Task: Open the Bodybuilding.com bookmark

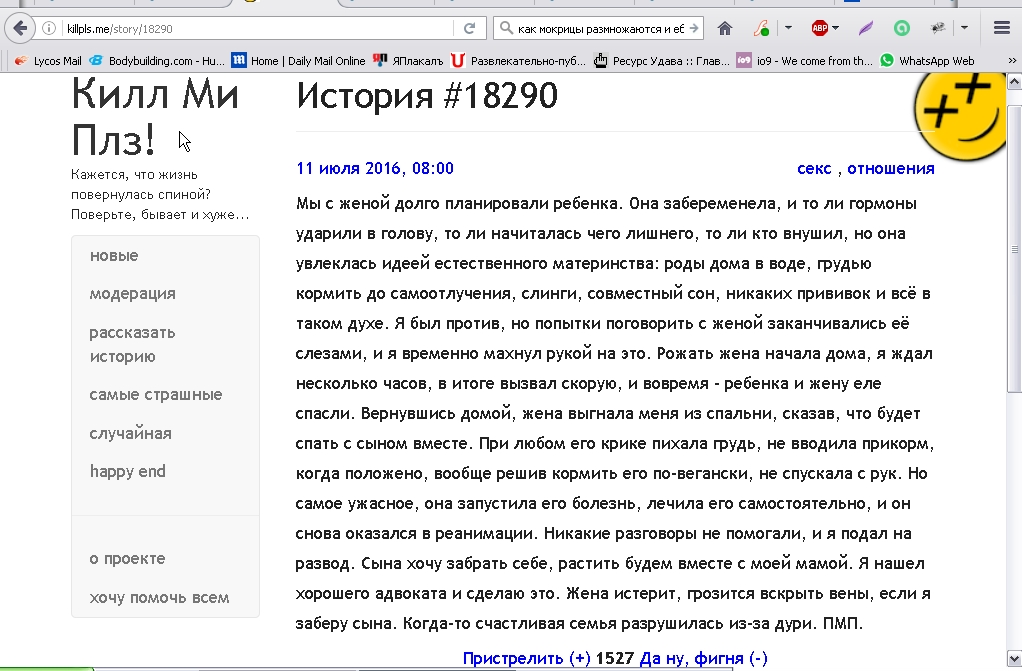Action: [x=157, y=61]
